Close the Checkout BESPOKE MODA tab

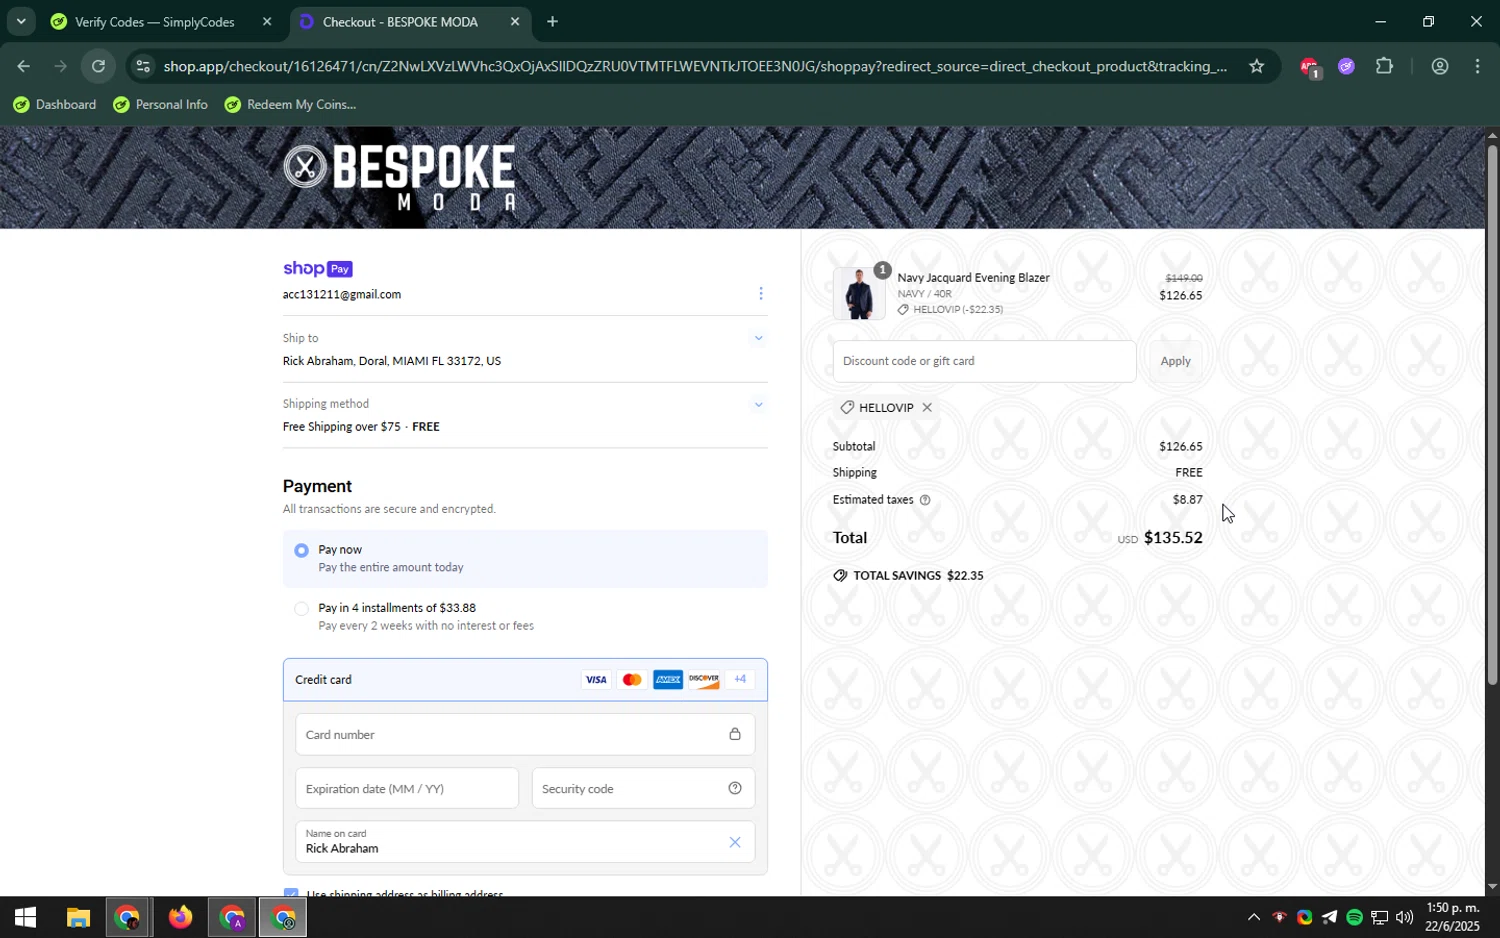515,22
